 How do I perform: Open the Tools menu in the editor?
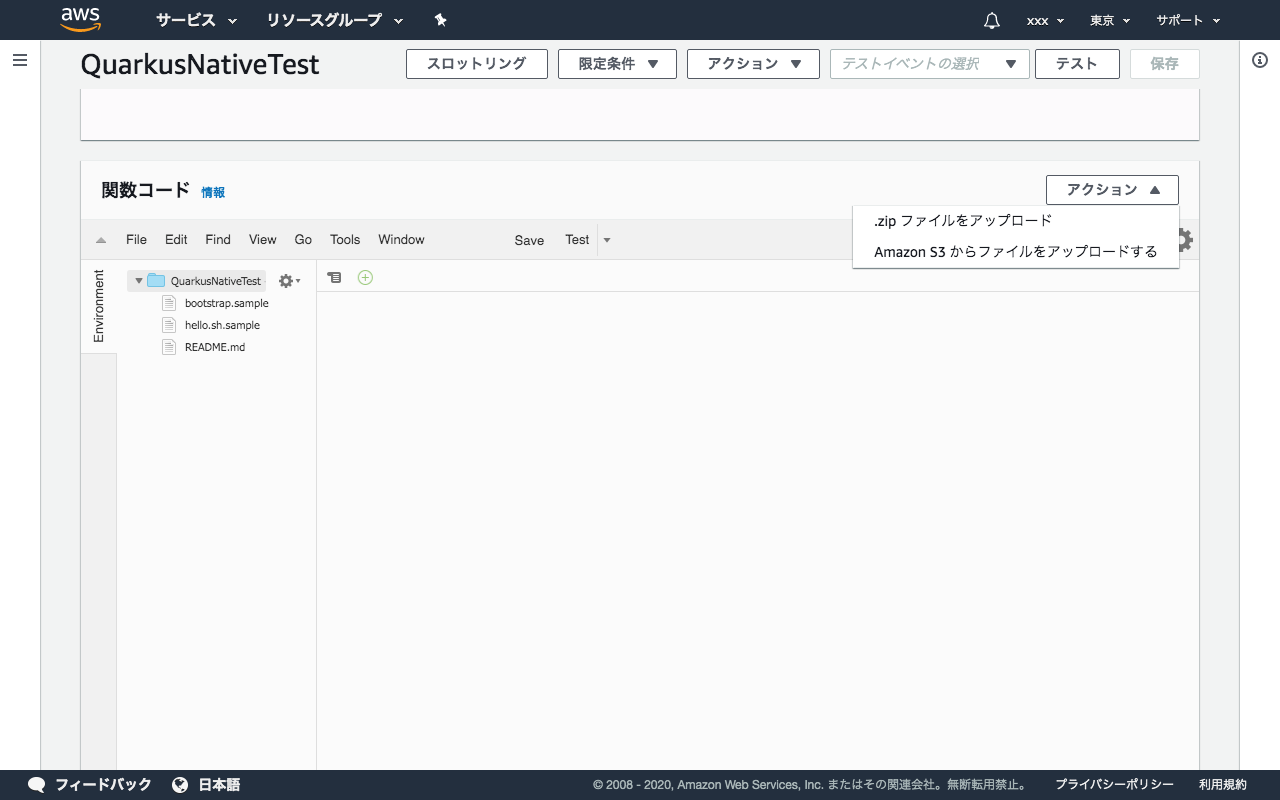pos(344,239)
